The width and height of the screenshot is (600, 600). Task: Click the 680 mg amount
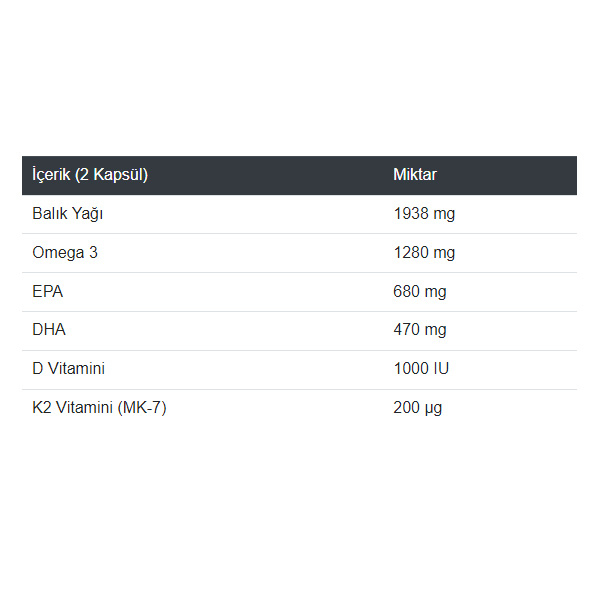pos(420,292)
